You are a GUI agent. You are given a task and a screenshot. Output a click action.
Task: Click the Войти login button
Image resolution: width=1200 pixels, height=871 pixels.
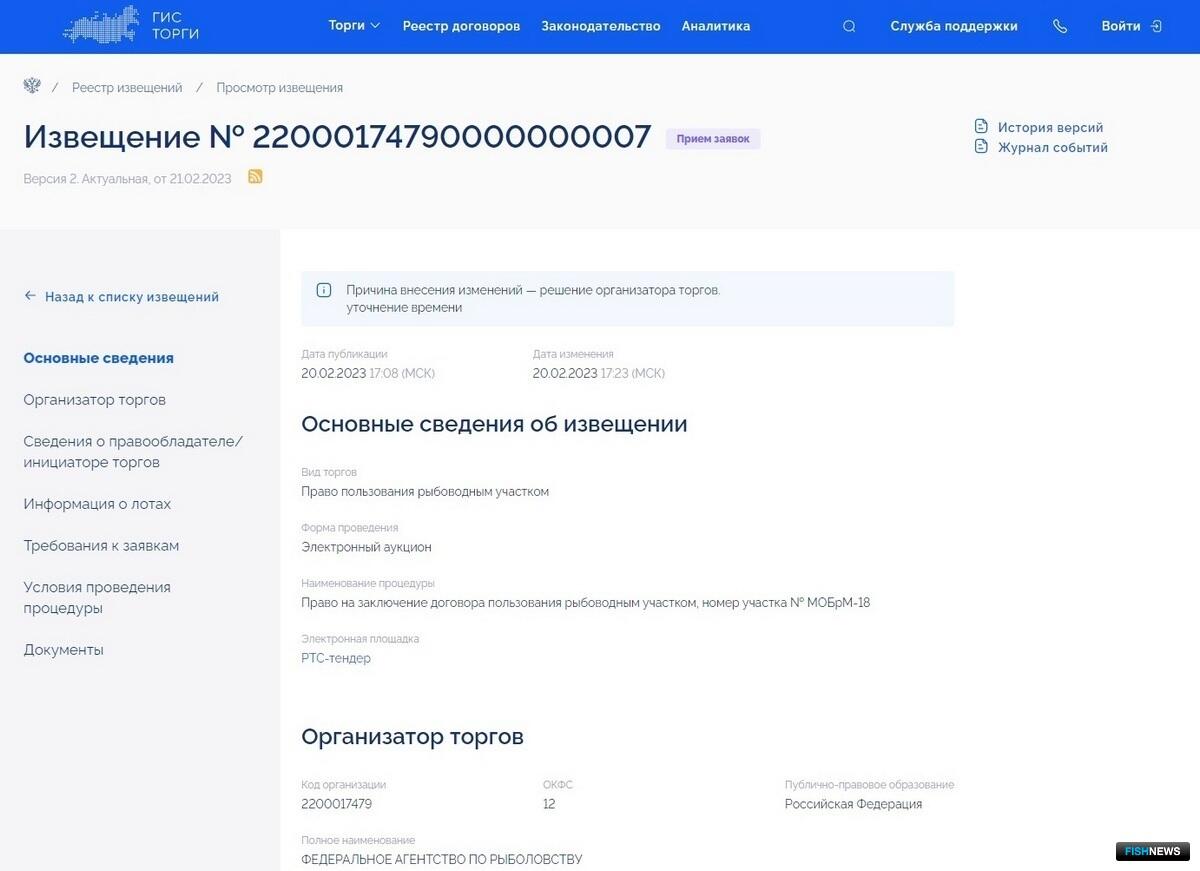(1131, 26)
